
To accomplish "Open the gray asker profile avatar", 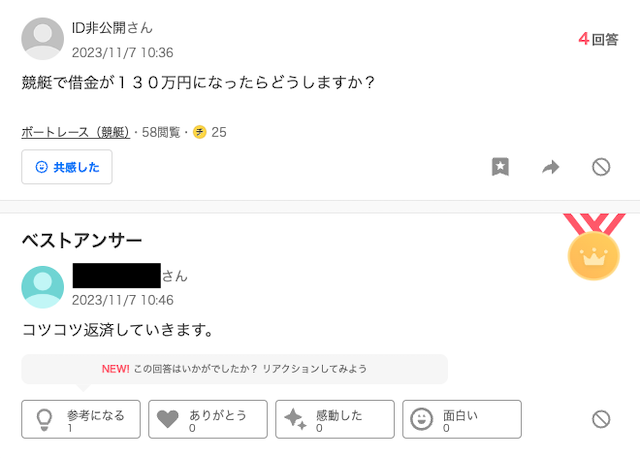I will point(42,39).
